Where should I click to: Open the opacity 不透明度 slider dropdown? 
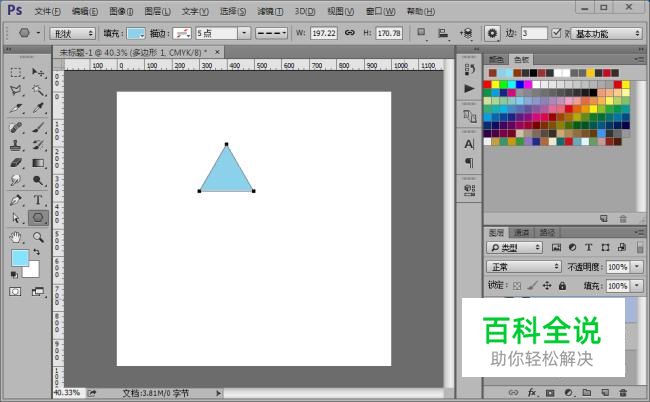(x=637, y=266)
